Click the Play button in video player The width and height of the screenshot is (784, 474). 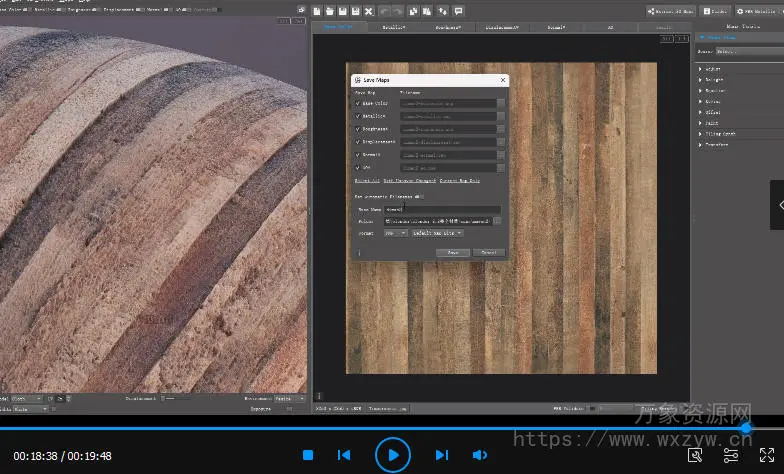(393, 455)
